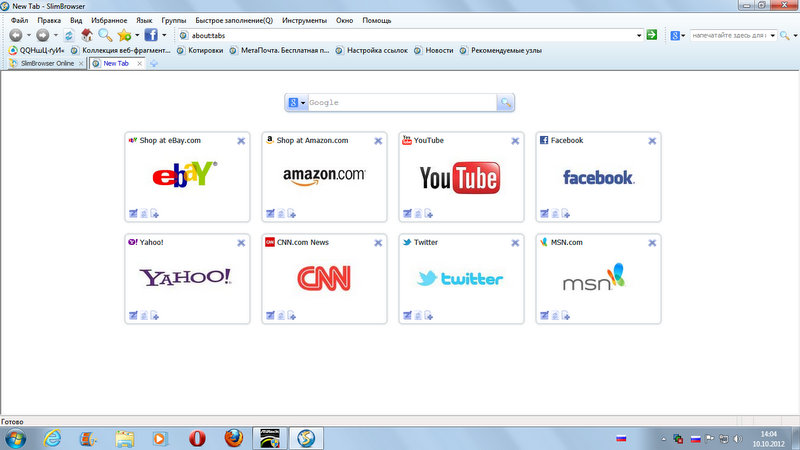Click the Google search field on page
The width and height of the screenshot is (800, 450).
click(x=402, y=103)
